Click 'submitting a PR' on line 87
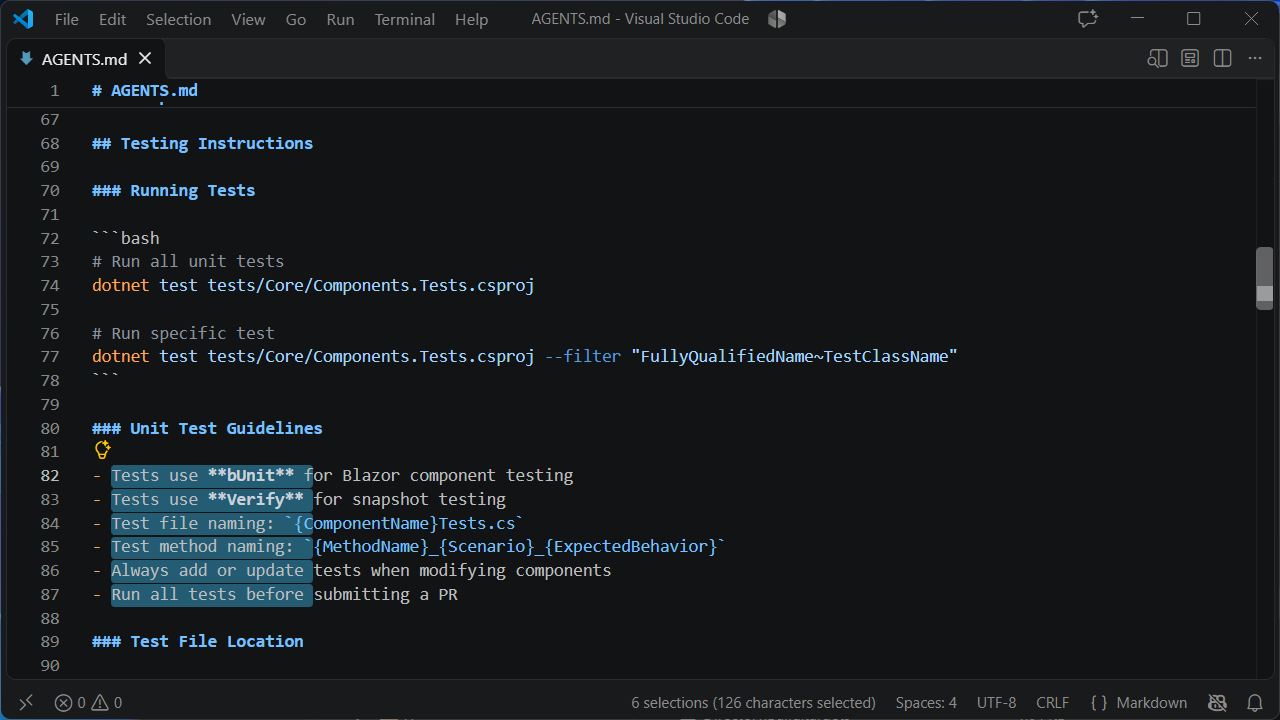This screenshot has height=720, width=1280. point(386,594)
